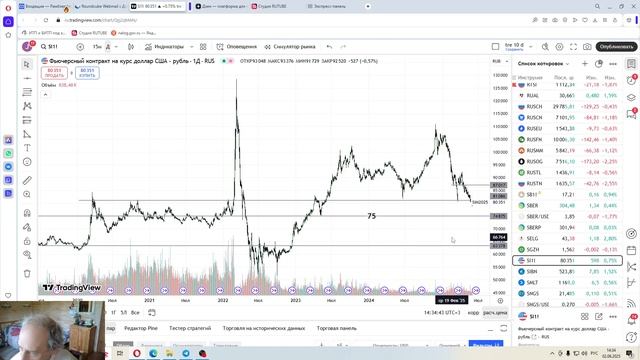Lock all drawing tools
The height and width of the screenshot is (360, 640).
pos(27,241)
